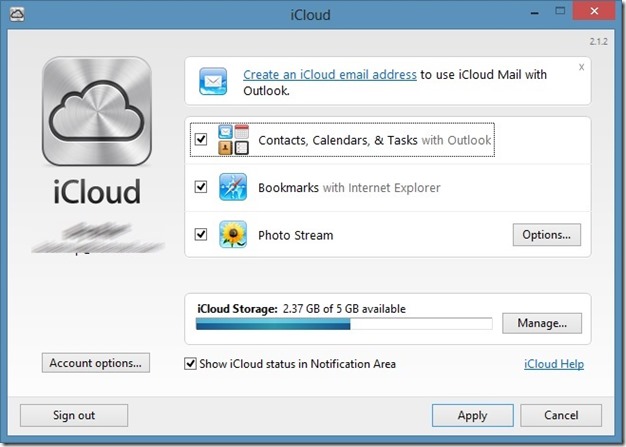Image resolution: width=626 pixels, height=447 pixels.
Task: Click Manage storage button
Action: coord(542,323)
